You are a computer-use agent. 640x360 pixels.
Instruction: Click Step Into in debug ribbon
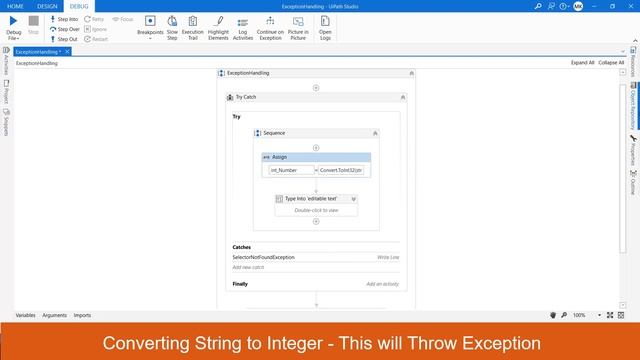click(x=64, y=19)
